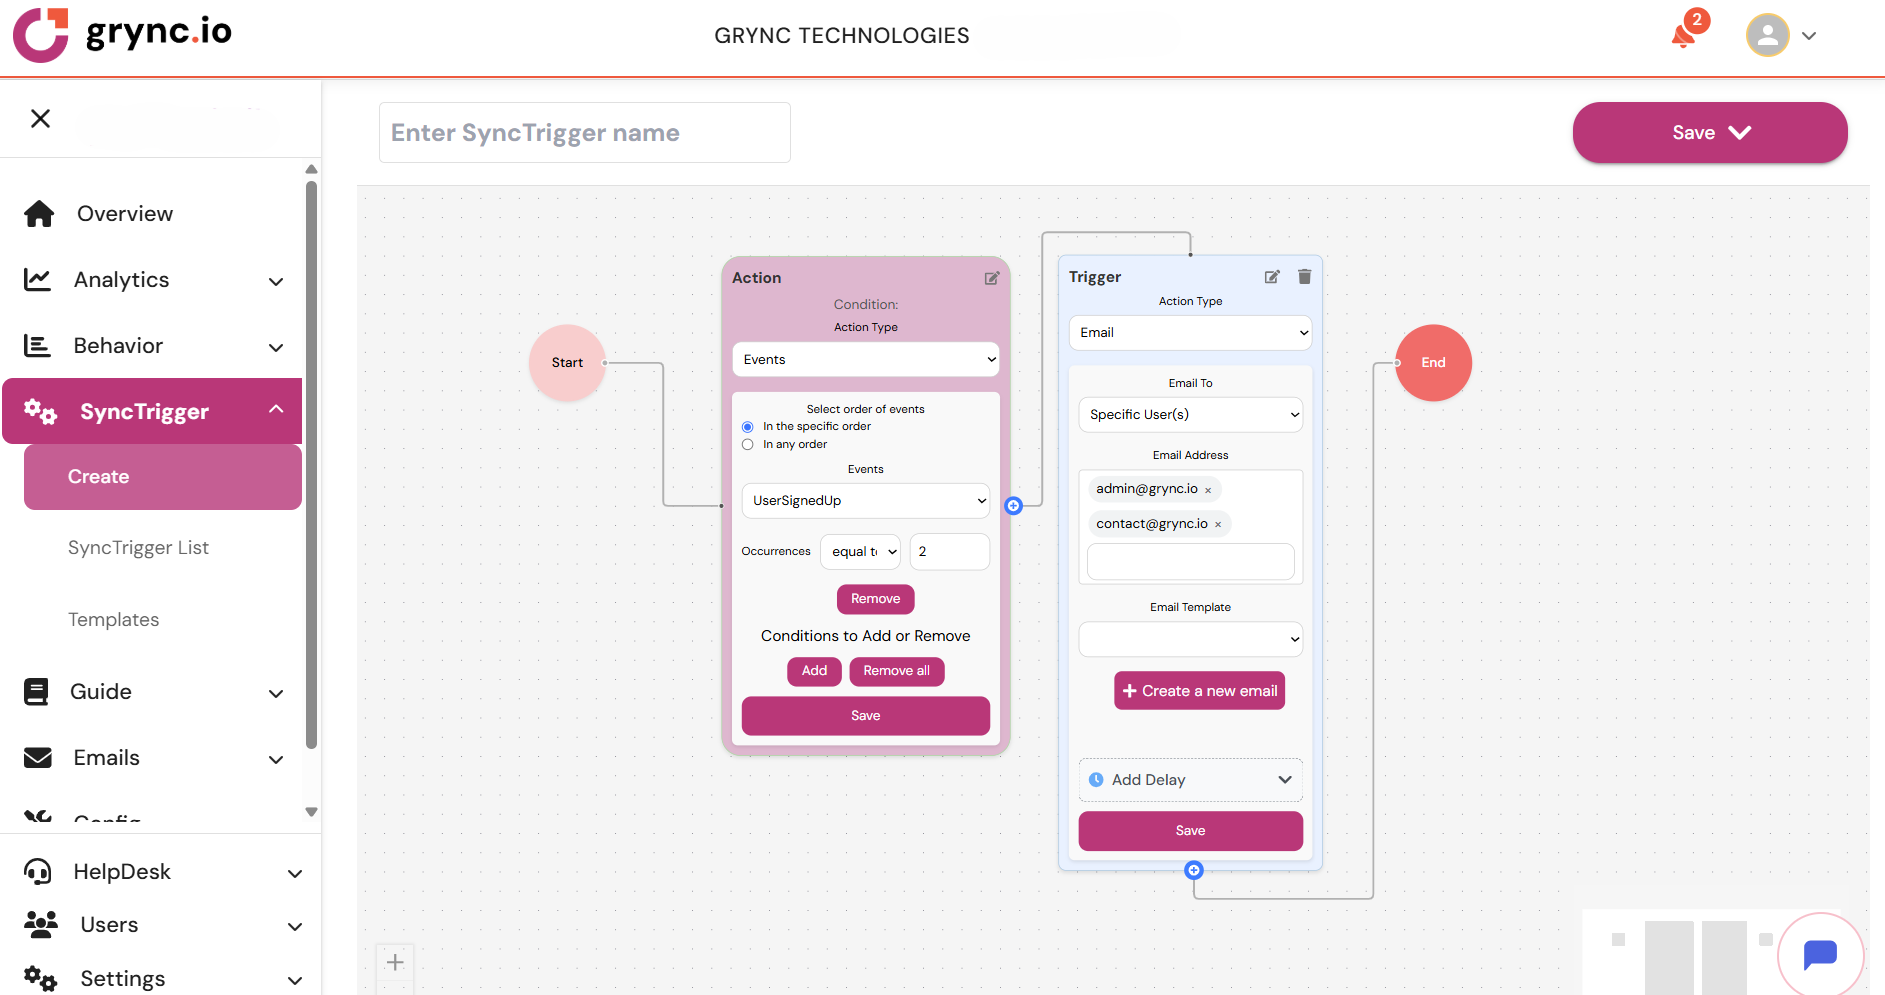Screen dimensions: 1885x995
Task: Go to Overview in sidebar
Action: (124, 214)
